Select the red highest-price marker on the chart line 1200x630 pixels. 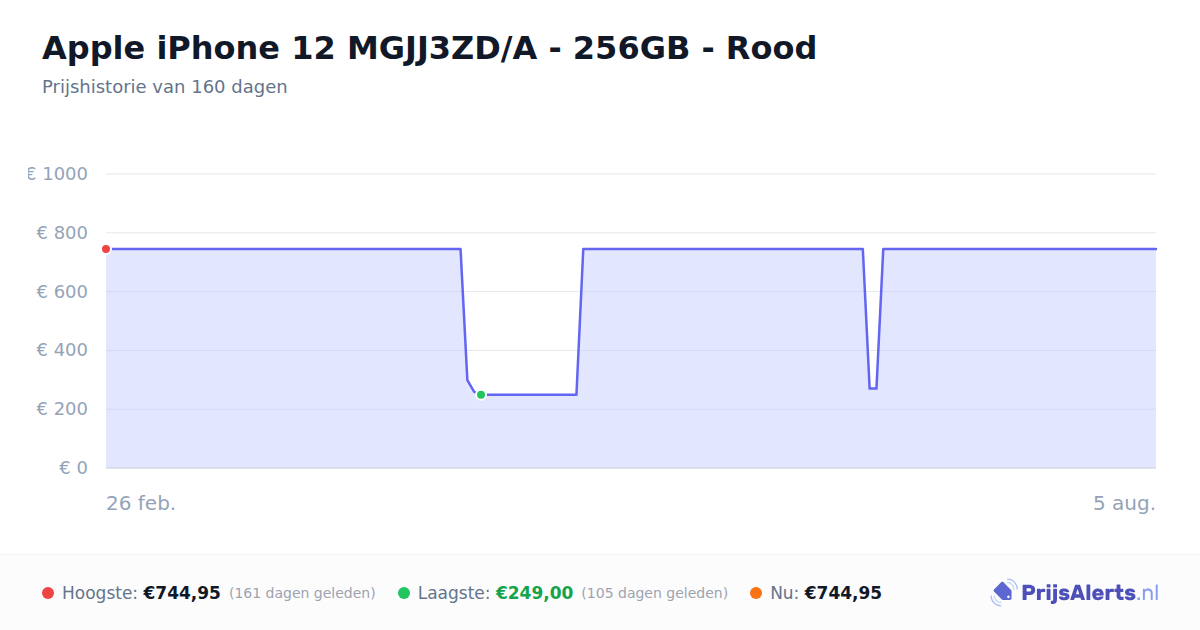point(106,249)
